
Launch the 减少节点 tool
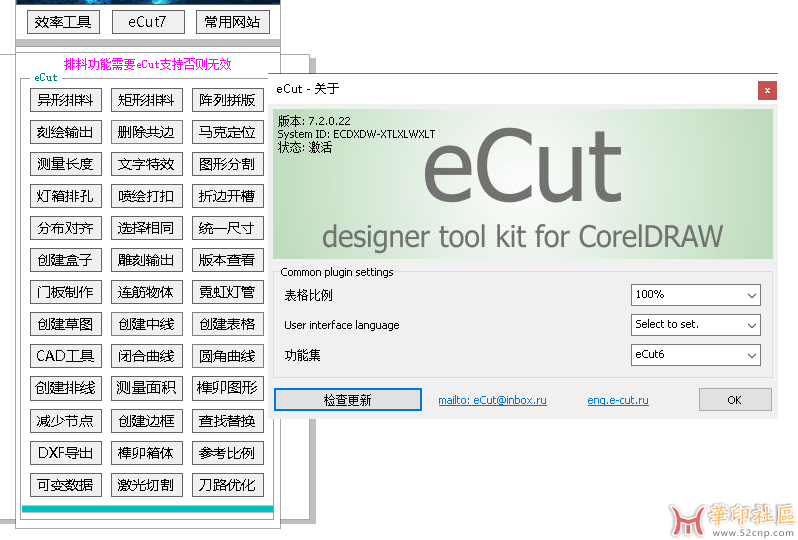click(66, 421)
